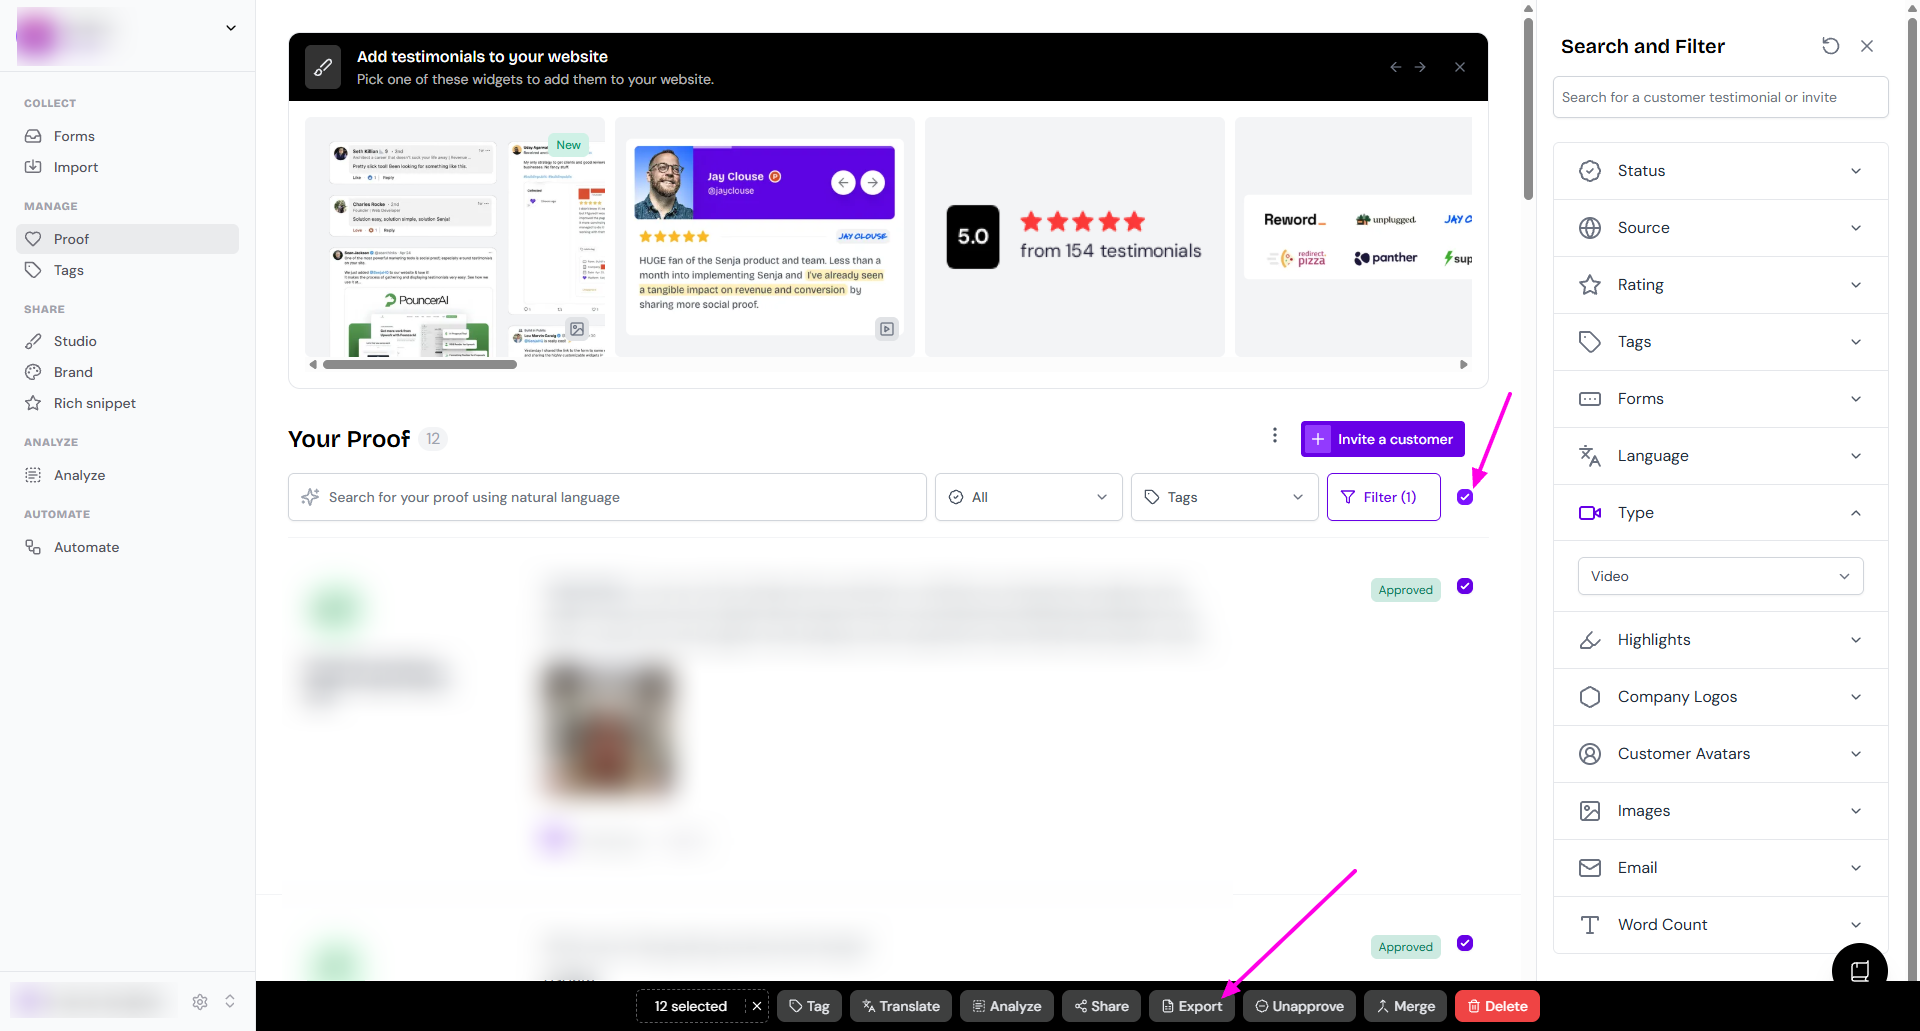This screenshot has width=1920, height=1031.
Task: Open the Video type dropdown
Action: 1720,576
